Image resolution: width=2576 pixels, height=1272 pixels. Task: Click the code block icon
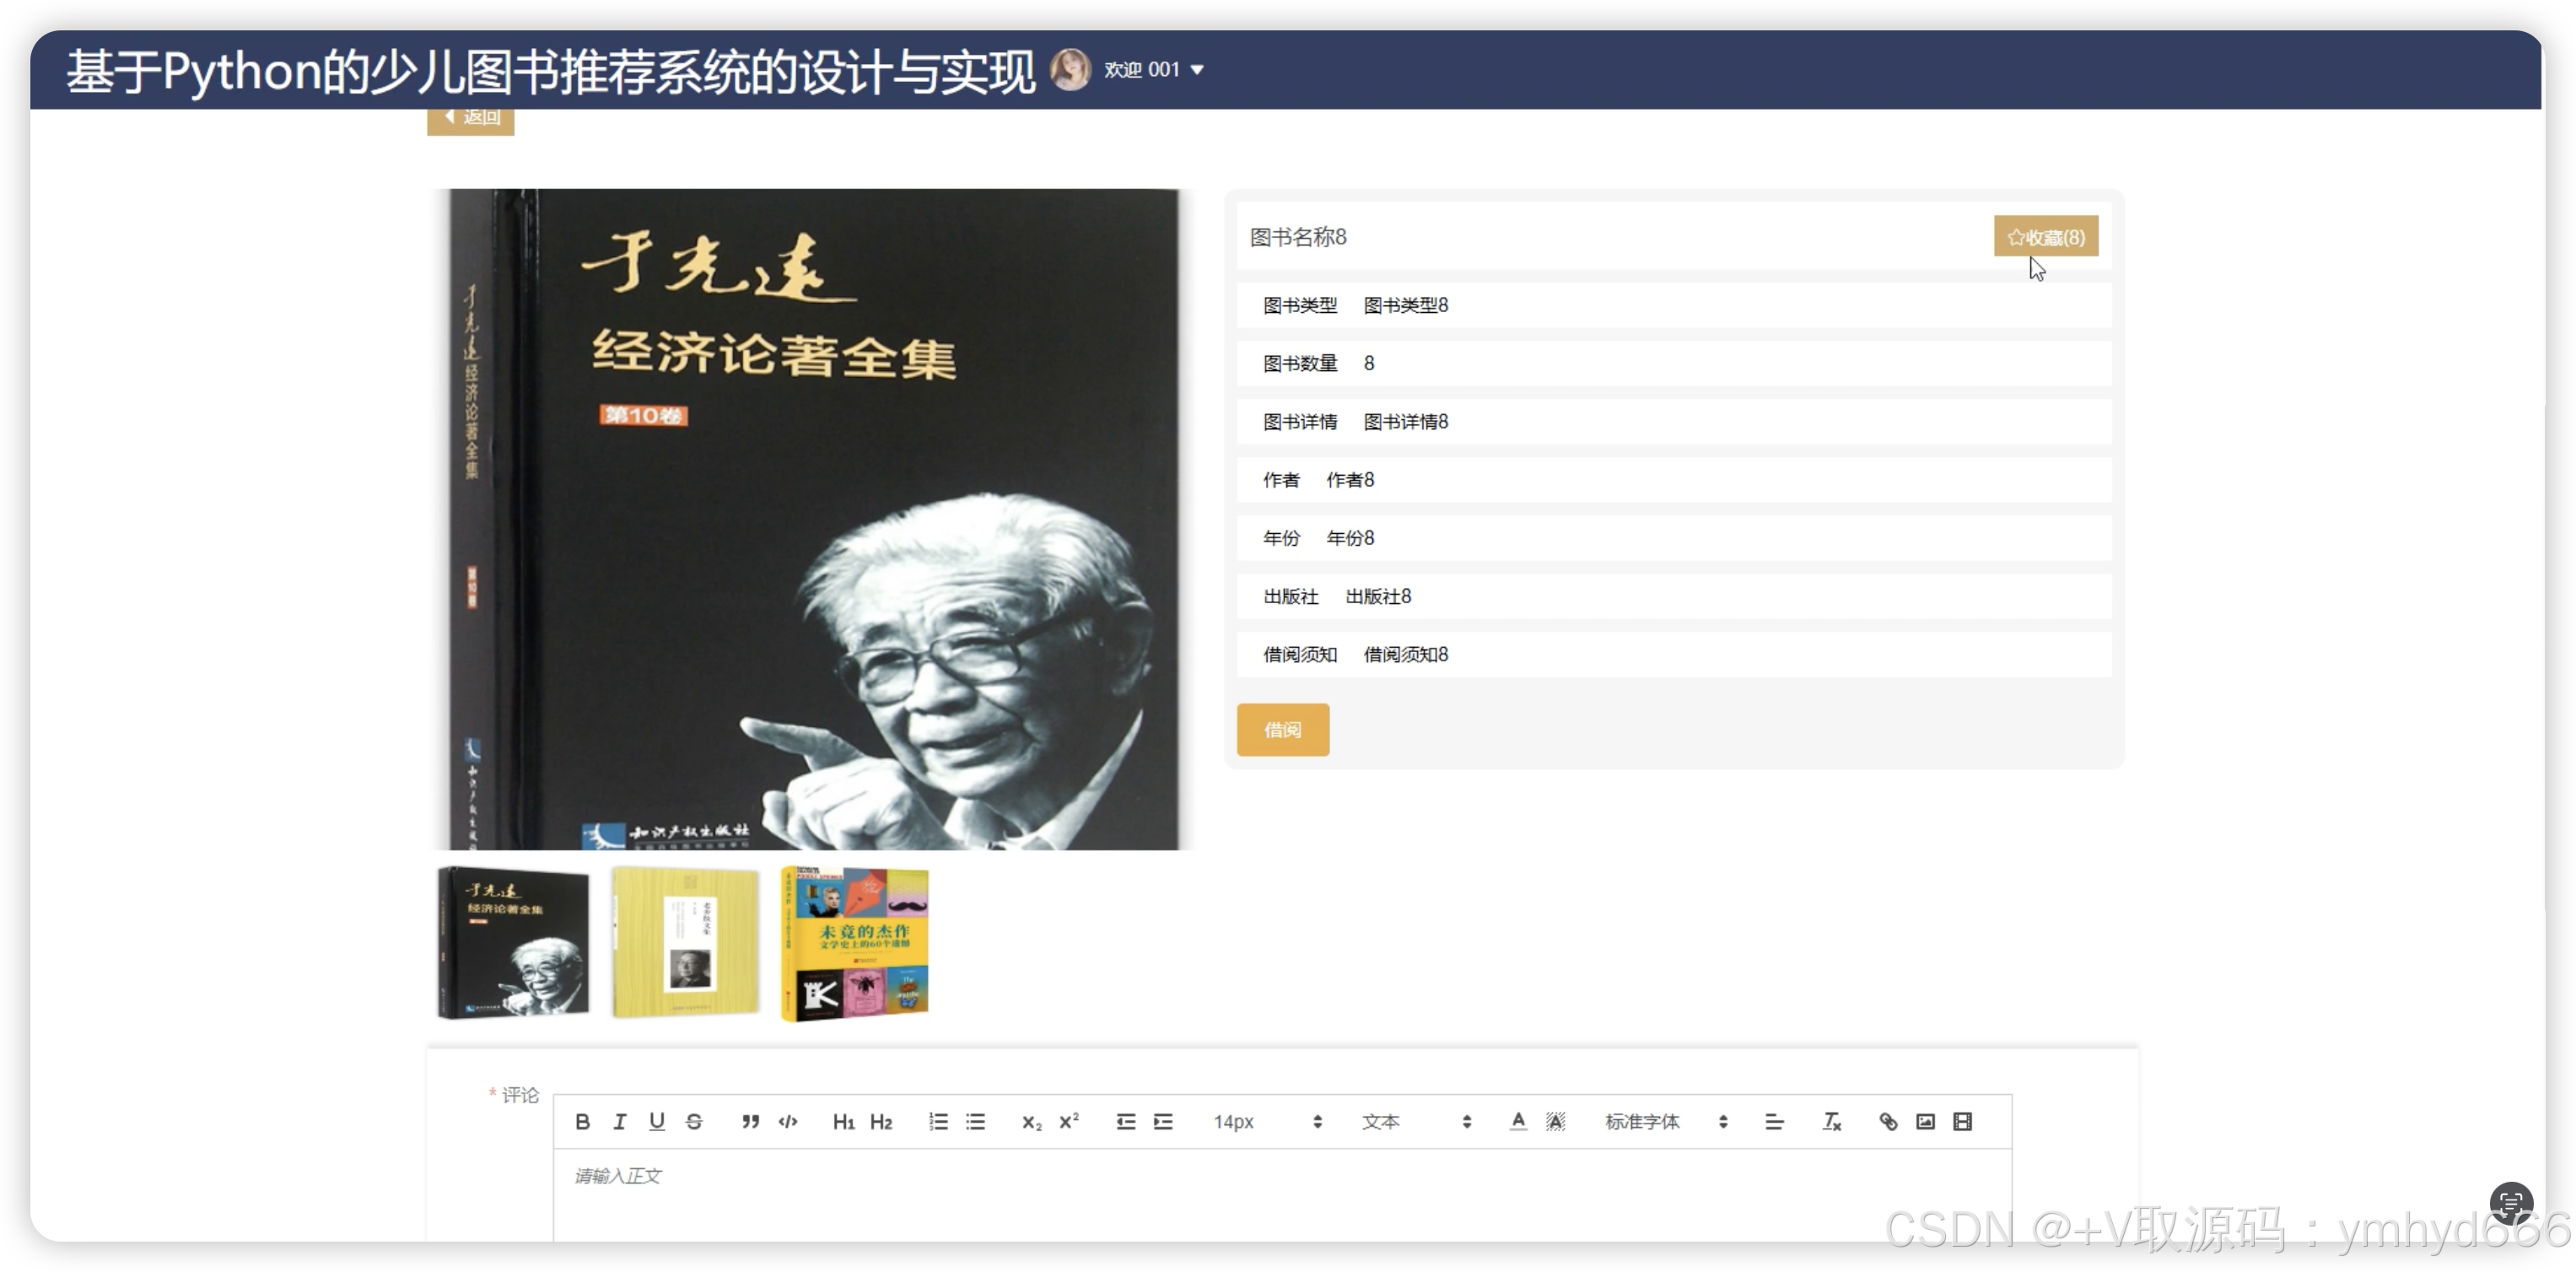click(x=788, y=1122)
